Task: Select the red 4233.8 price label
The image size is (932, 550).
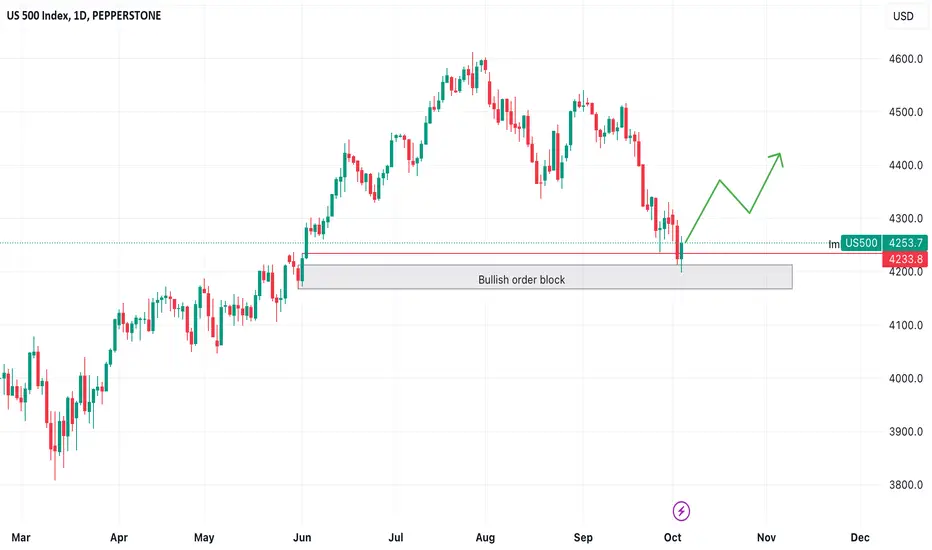Action: click(x=905, y=259)
